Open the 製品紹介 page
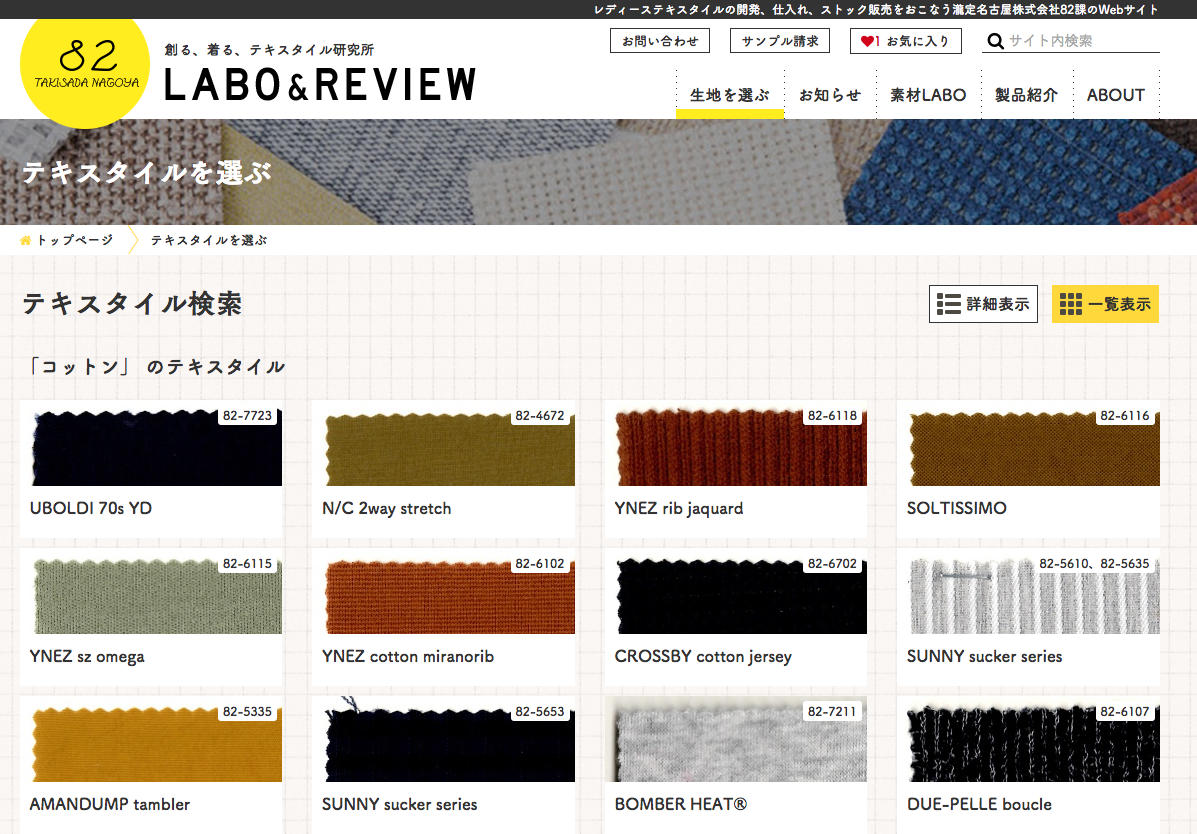 pyautogui.click(x=1026, y=95)
